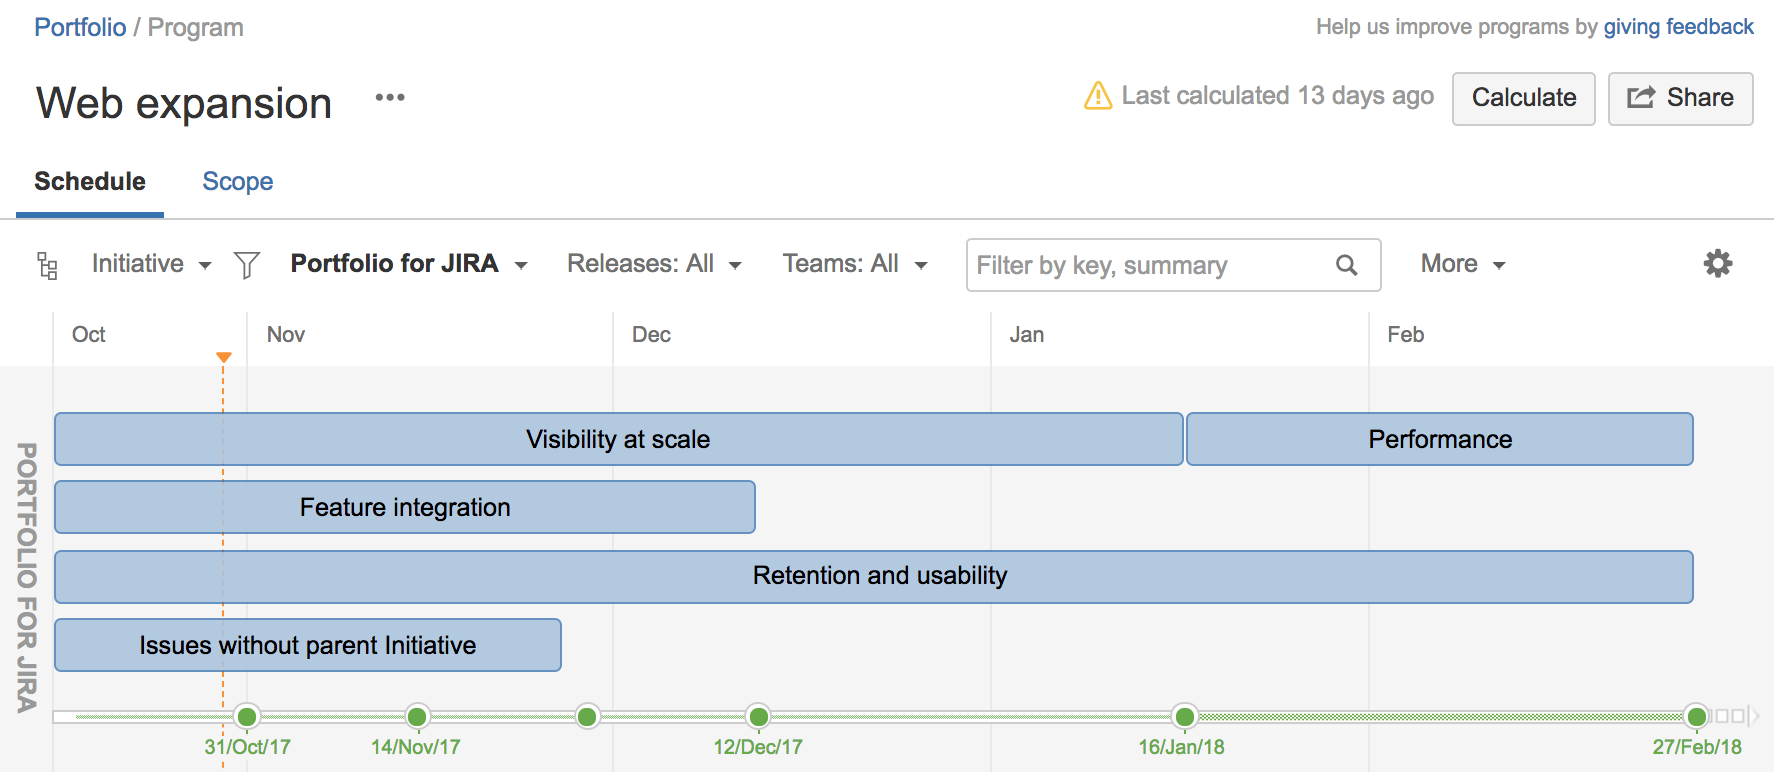Click the Filter by key, summary field
Screen dimensions: 1774x772
click(1150, 265)
